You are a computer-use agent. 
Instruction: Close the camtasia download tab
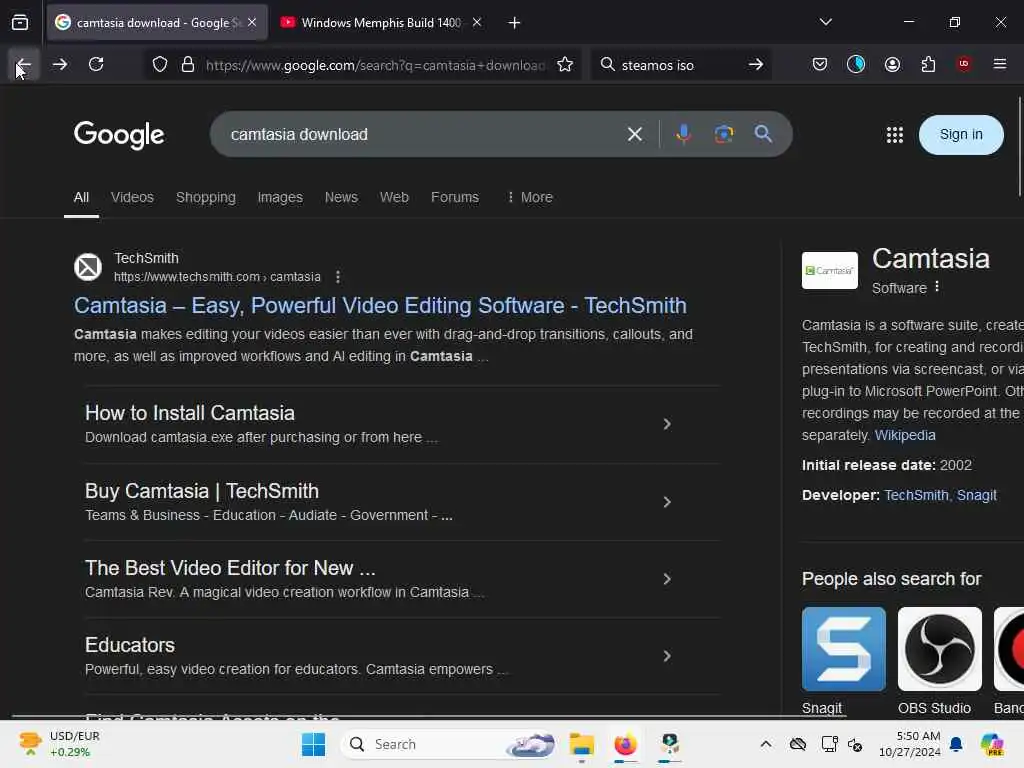(x=252, y=23)
